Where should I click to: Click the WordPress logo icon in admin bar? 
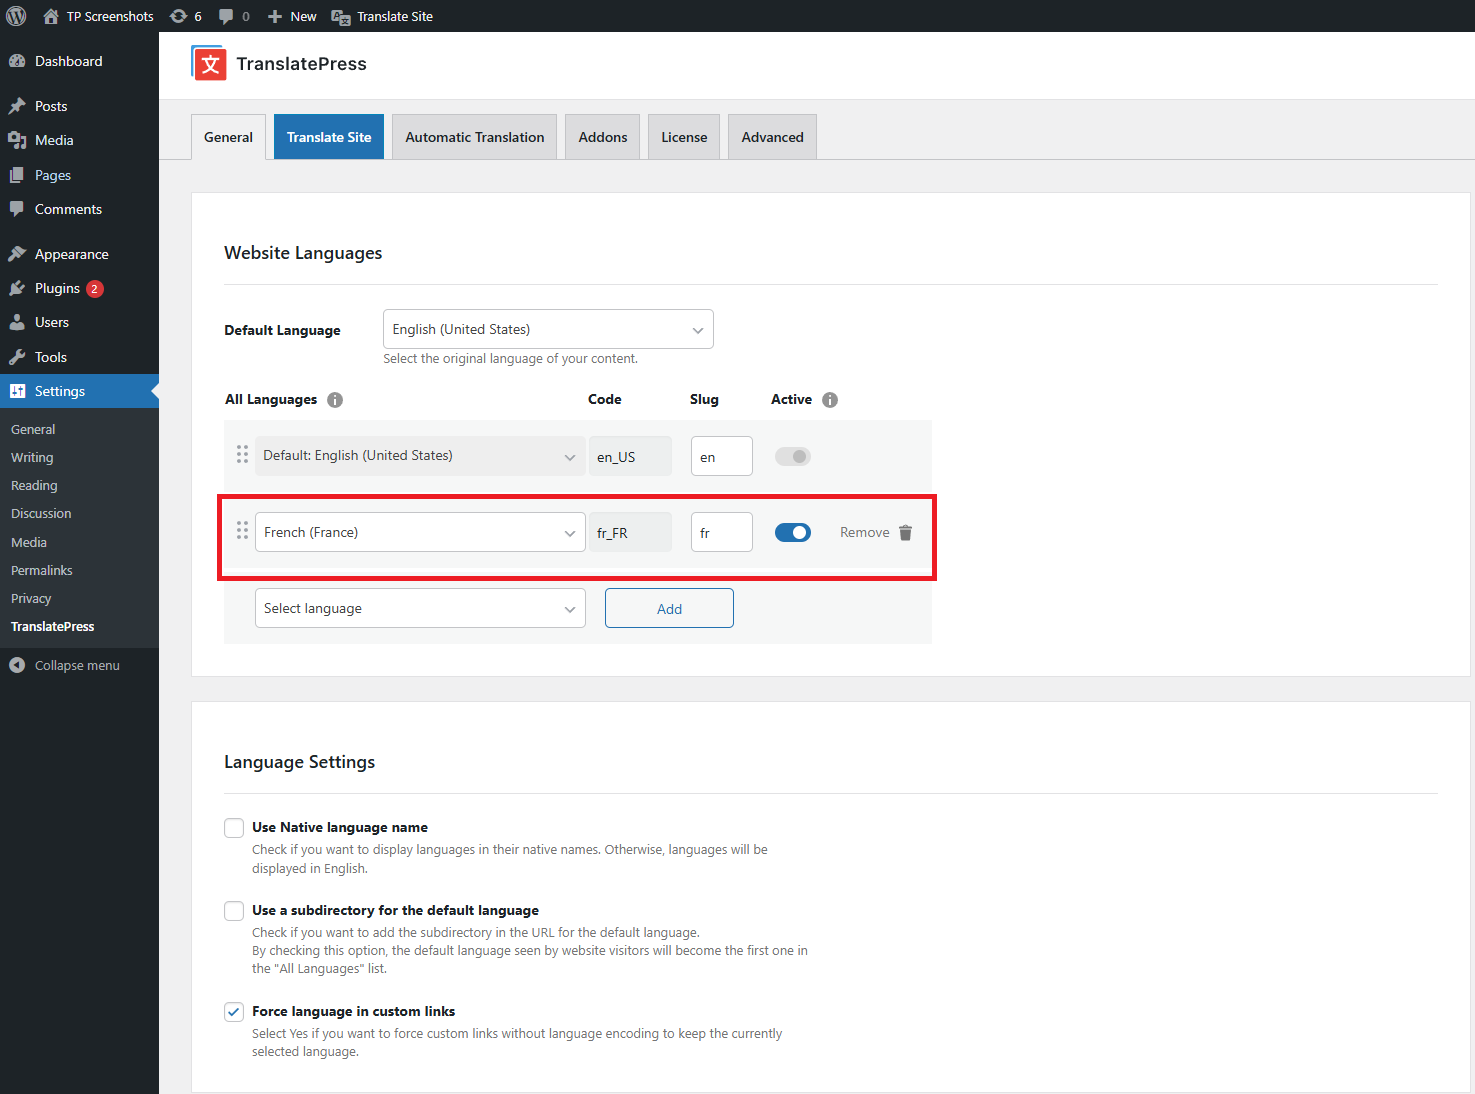(16, 16)
